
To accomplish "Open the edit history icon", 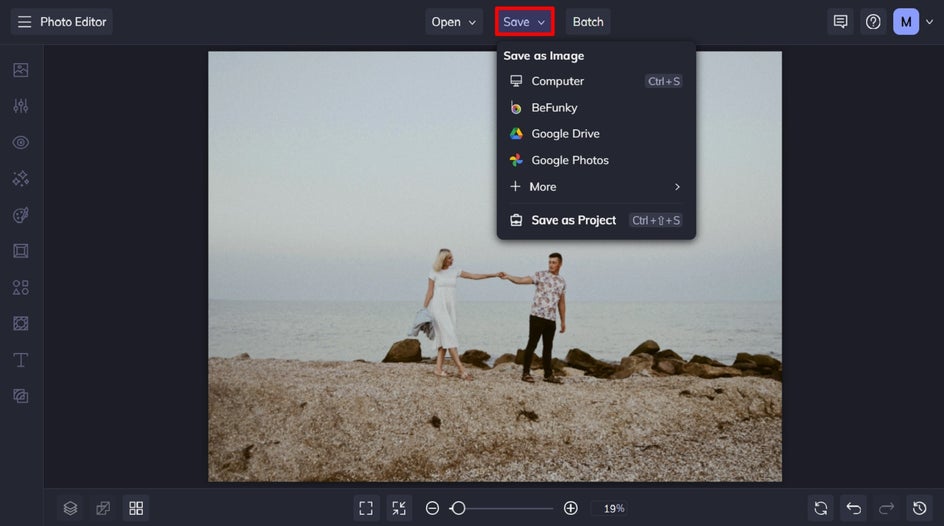I will [x=919, y=509].
